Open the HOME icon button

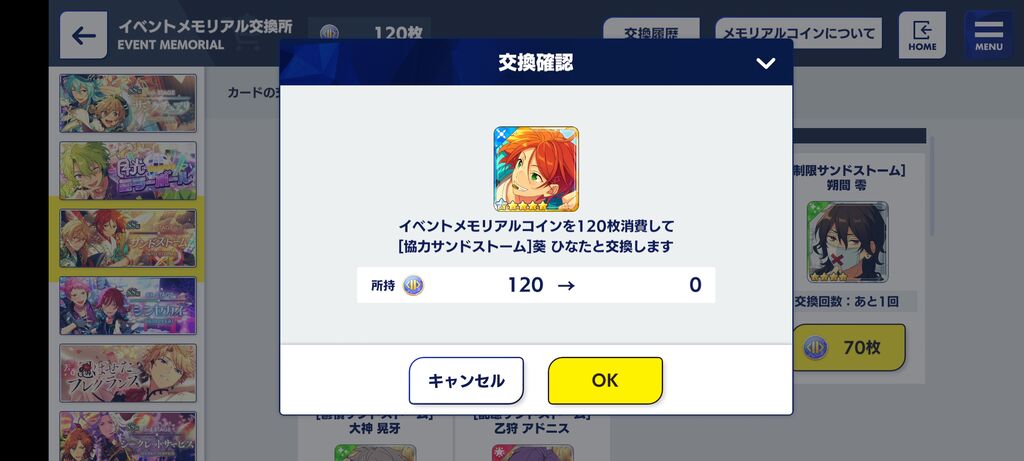[922, 35]
